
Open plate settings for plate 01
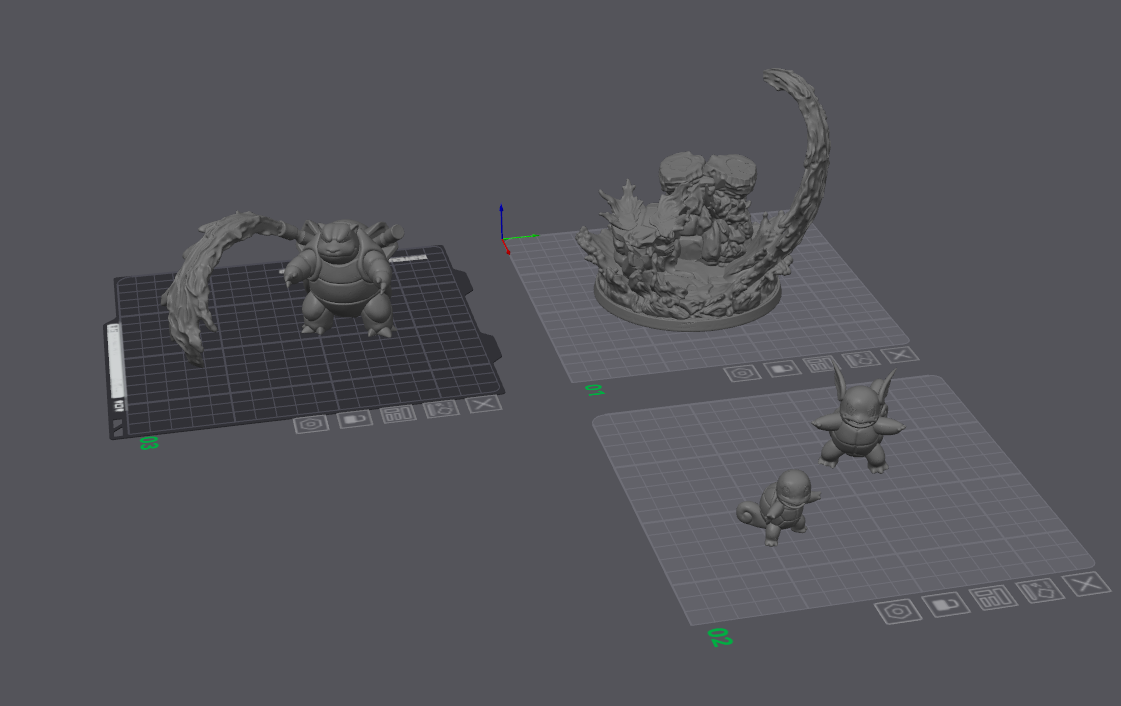coord(743,373)
